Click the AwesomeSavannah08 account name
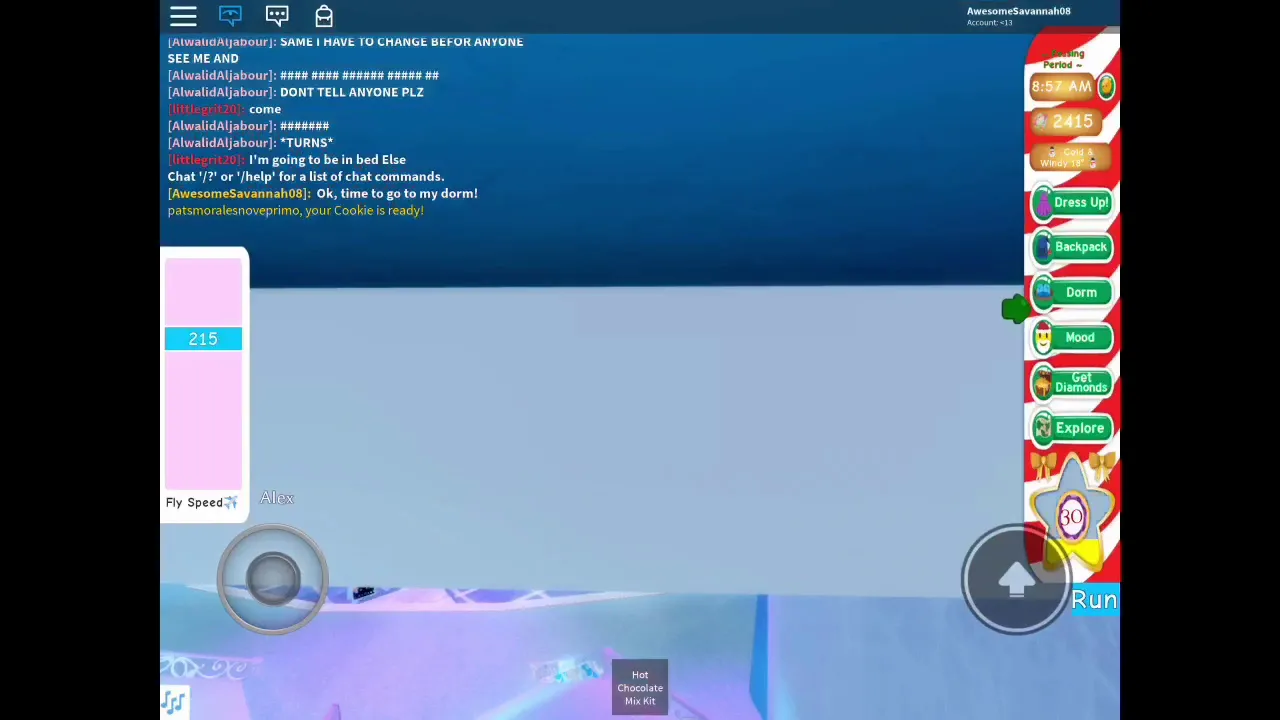Screen dimensions: 1280x720 click(x=1018, y=11)
